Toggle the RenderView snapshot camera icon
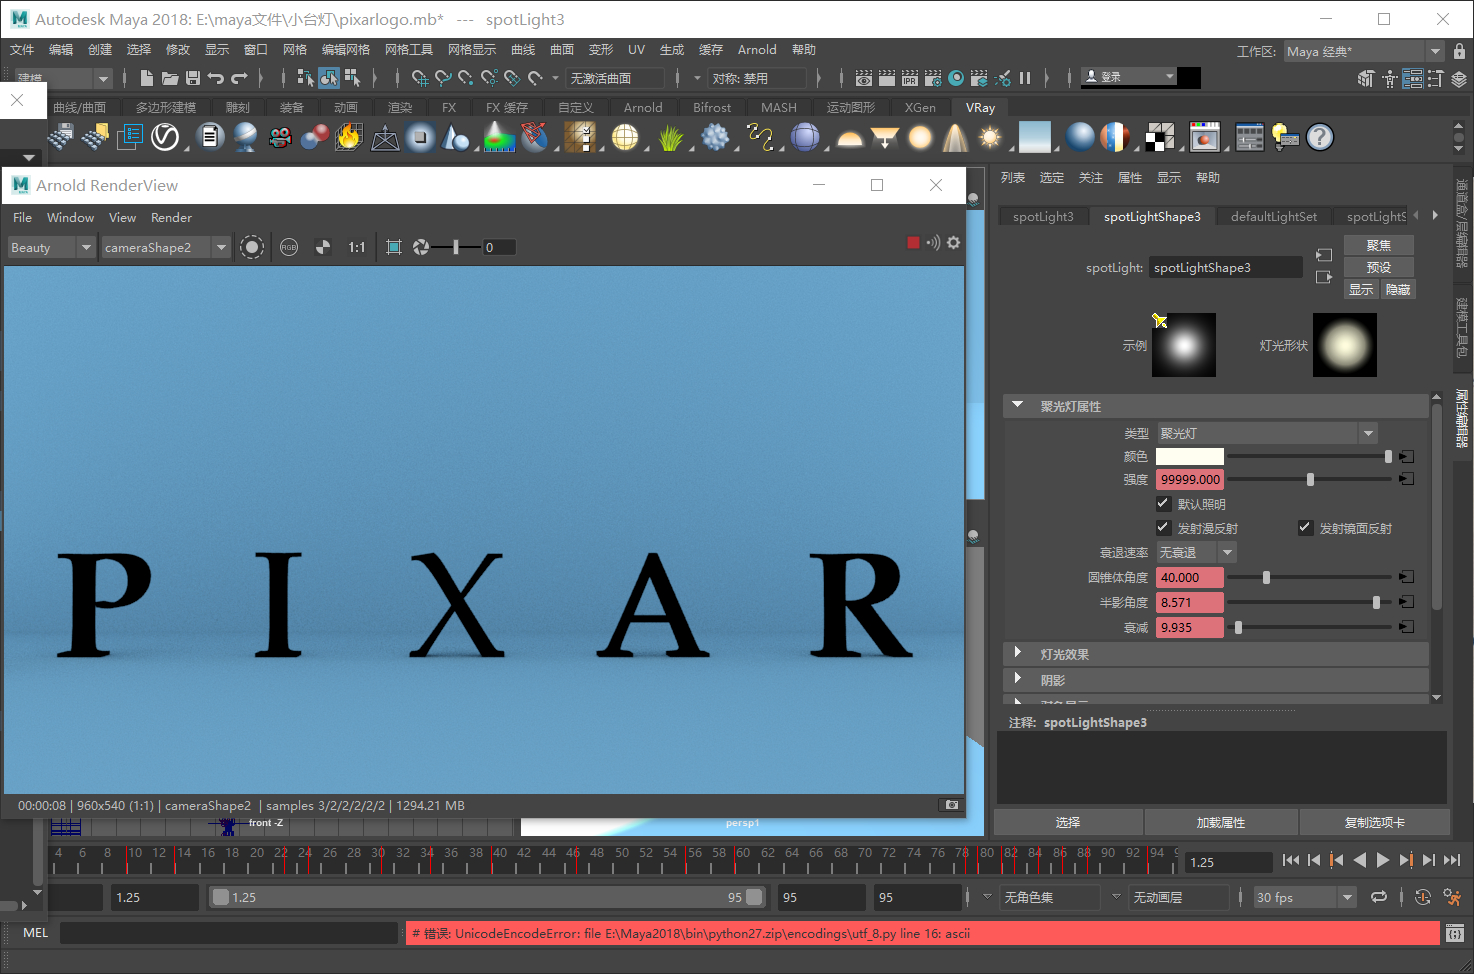 click(x=952, y=805)
